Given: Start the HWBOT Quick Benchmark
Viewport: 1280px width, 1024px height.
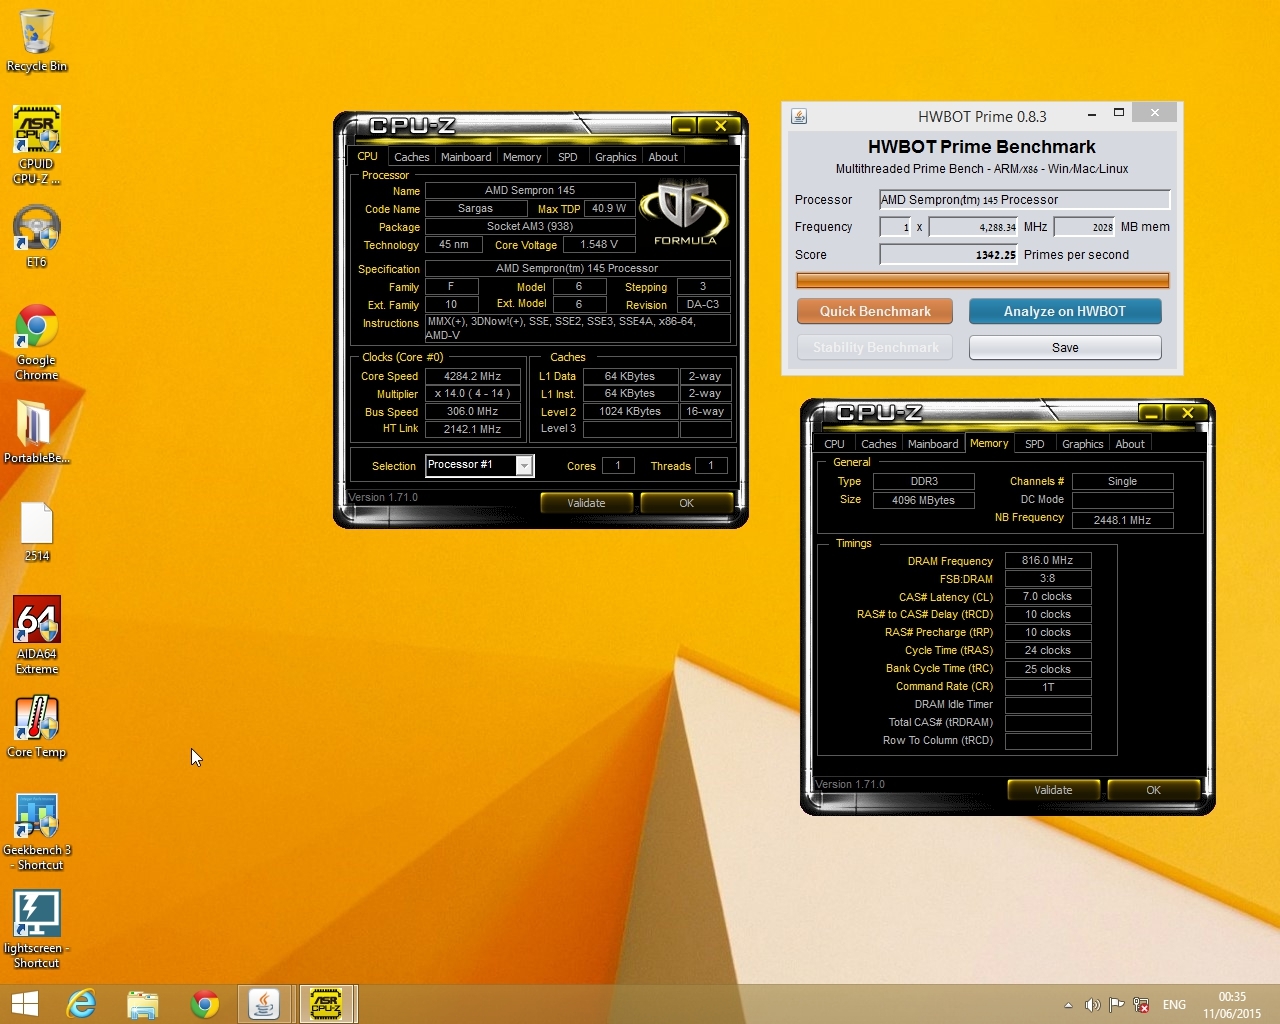Looking at the screenshot, I should click(875, 311).
